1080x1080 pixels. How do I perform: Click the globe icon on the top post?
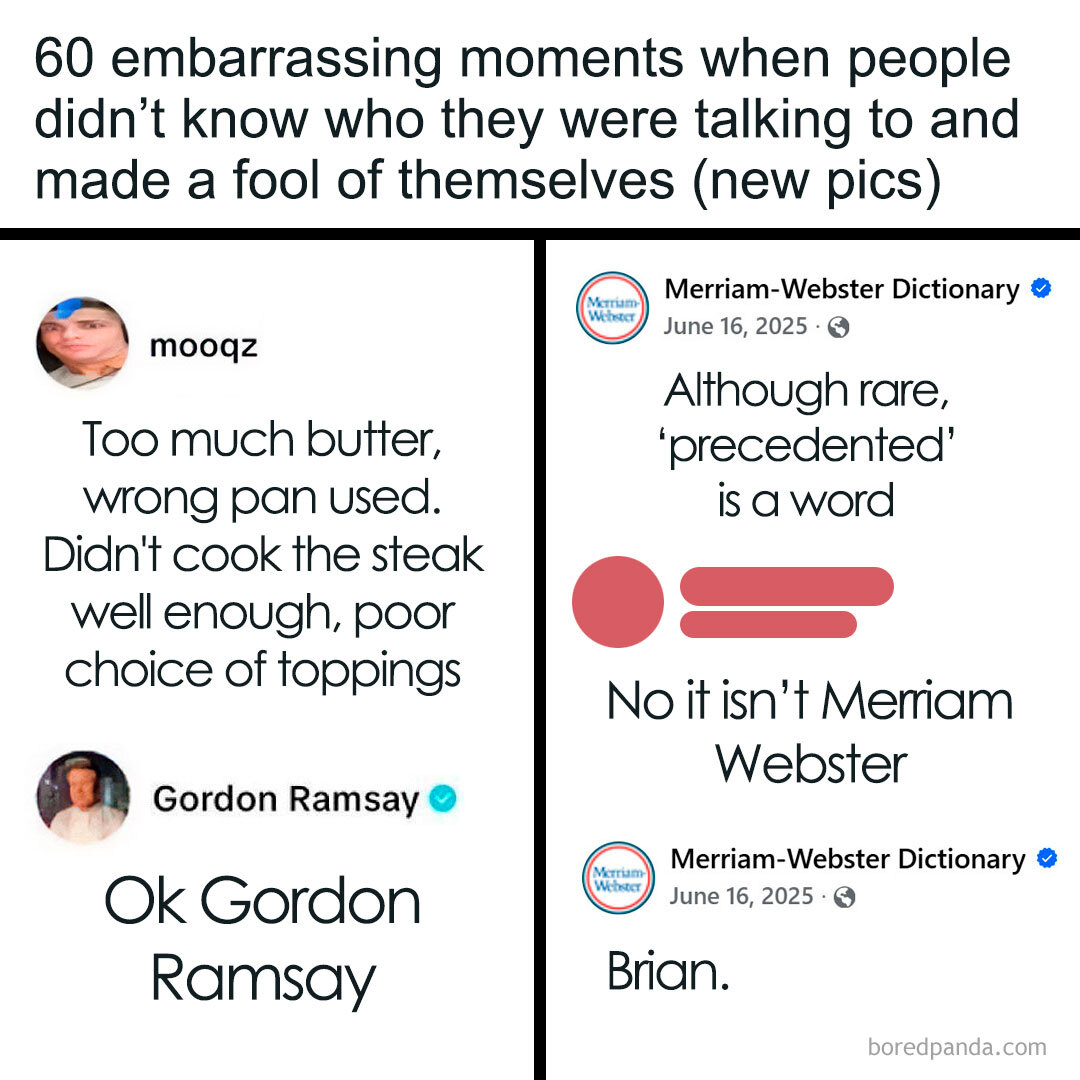[x=838, y=327]
